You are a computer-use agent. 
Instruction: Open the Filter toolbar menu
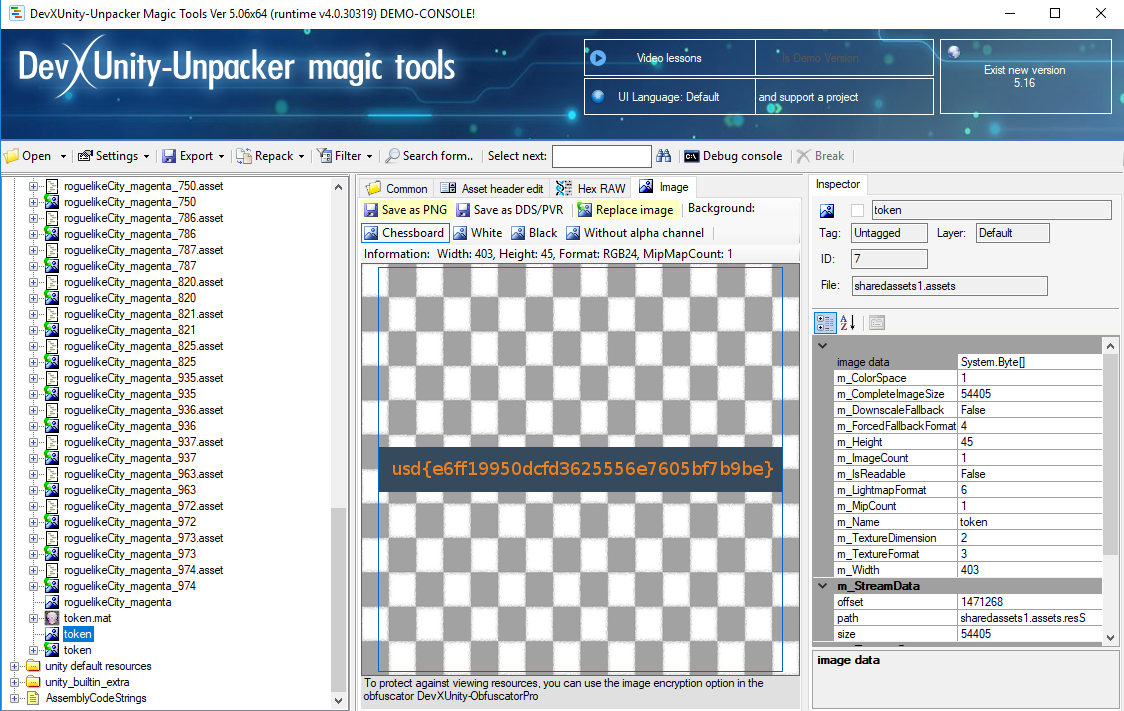tap(346, 156)
